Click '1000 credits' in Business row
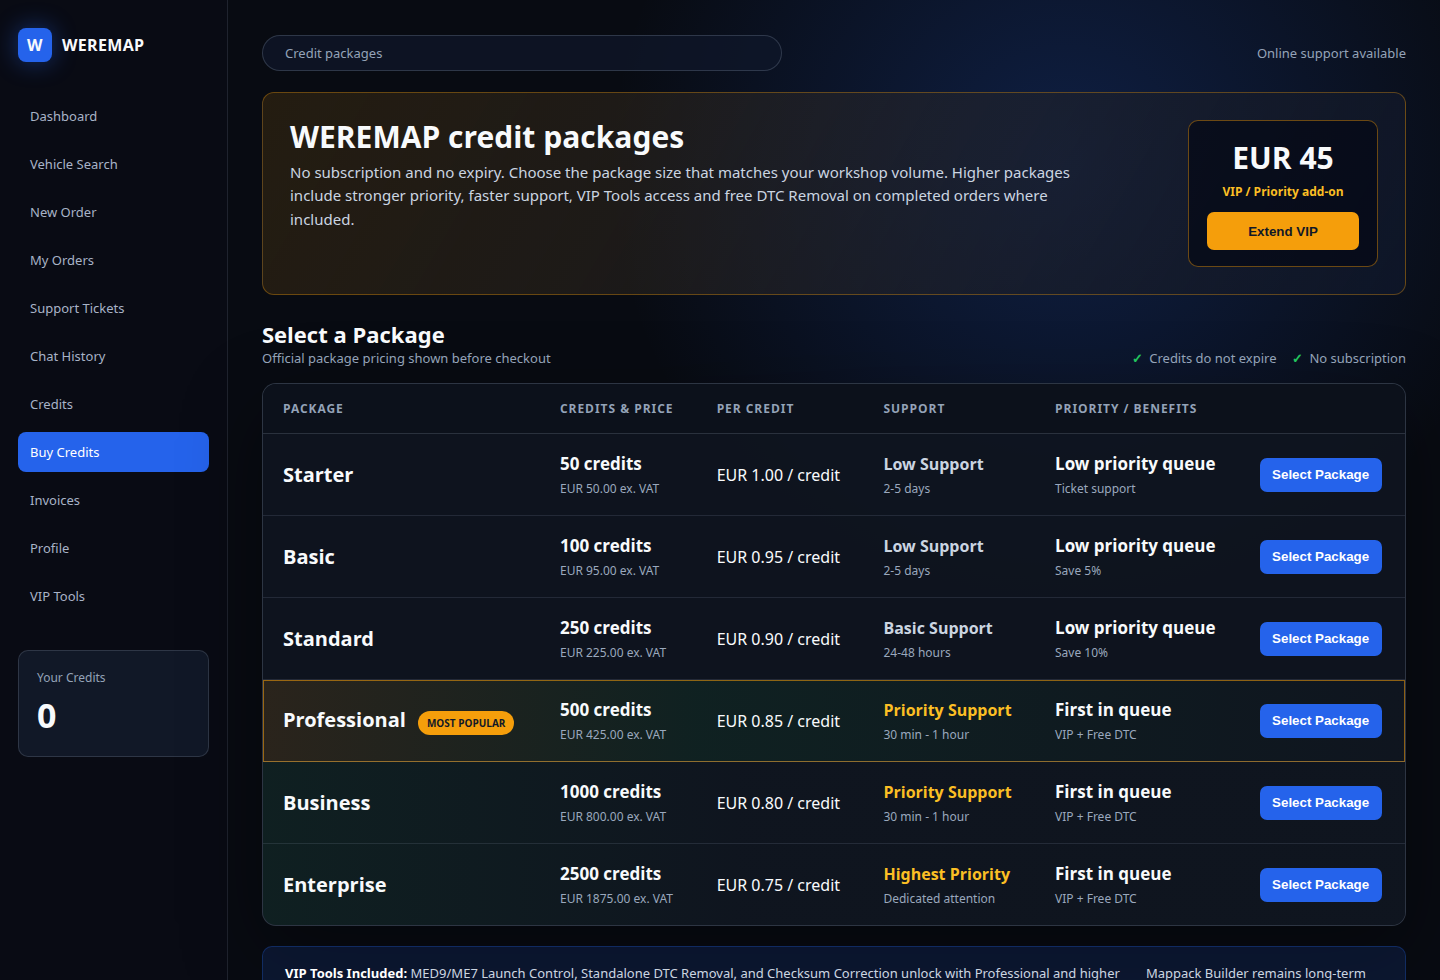Screen dimensions: 1440x980 click(611, 792)
